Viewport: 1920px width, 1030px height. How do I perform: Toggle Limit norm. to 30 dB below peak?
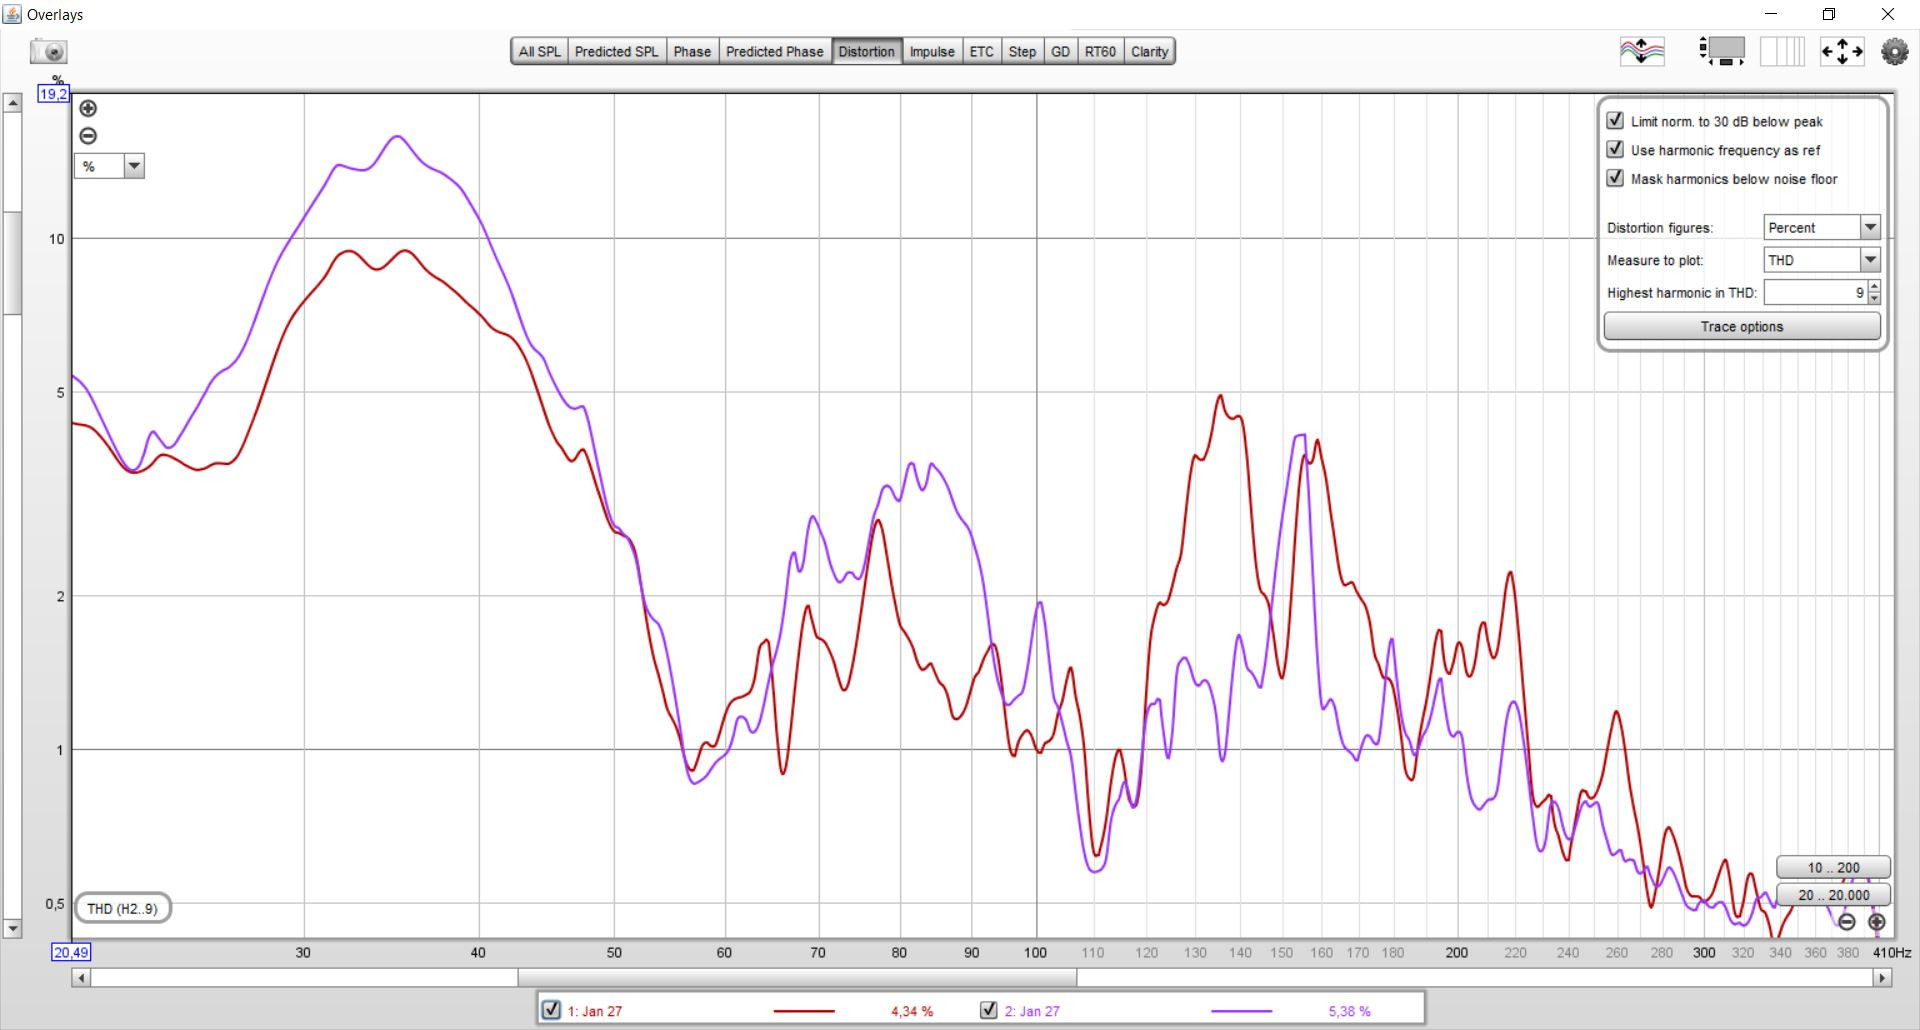click(x=1615, y=121)
